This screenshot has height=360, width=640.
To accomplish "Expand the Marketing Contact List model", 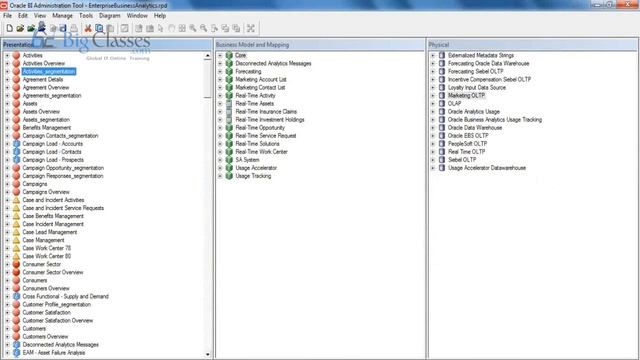I will (220, 87).
